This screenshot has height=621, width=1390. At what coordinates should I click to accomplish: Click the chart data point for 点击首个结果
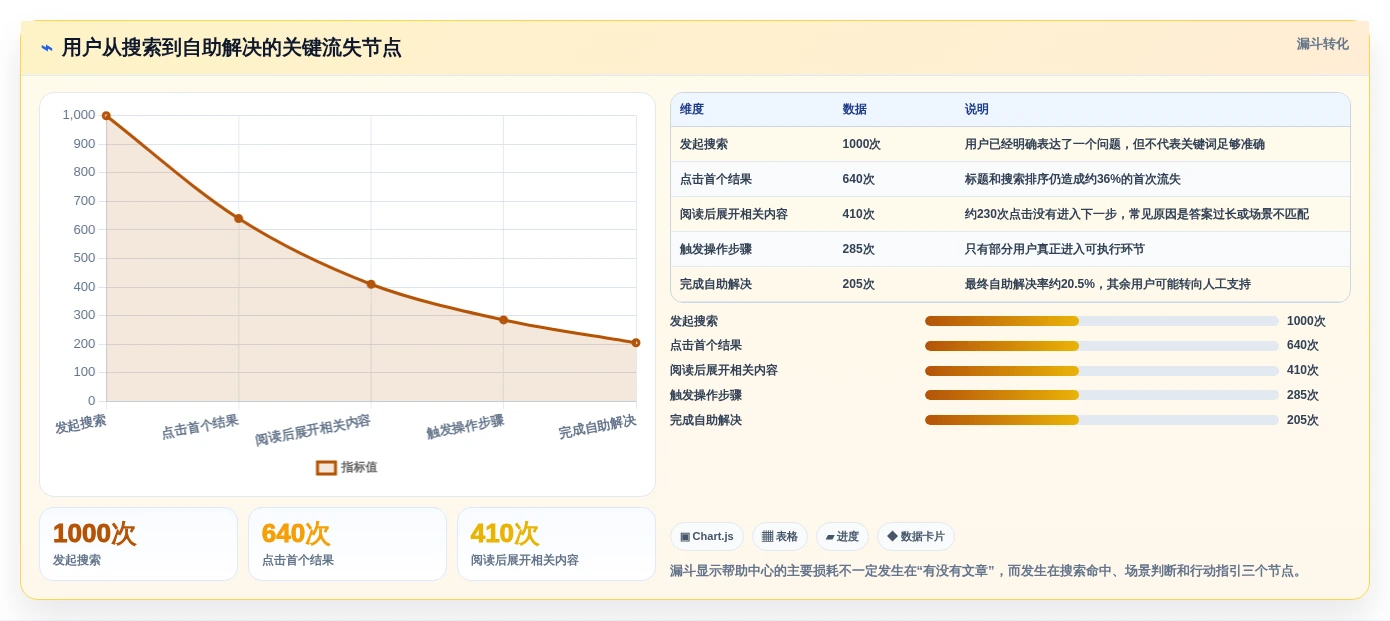click(x=238, y=218)
